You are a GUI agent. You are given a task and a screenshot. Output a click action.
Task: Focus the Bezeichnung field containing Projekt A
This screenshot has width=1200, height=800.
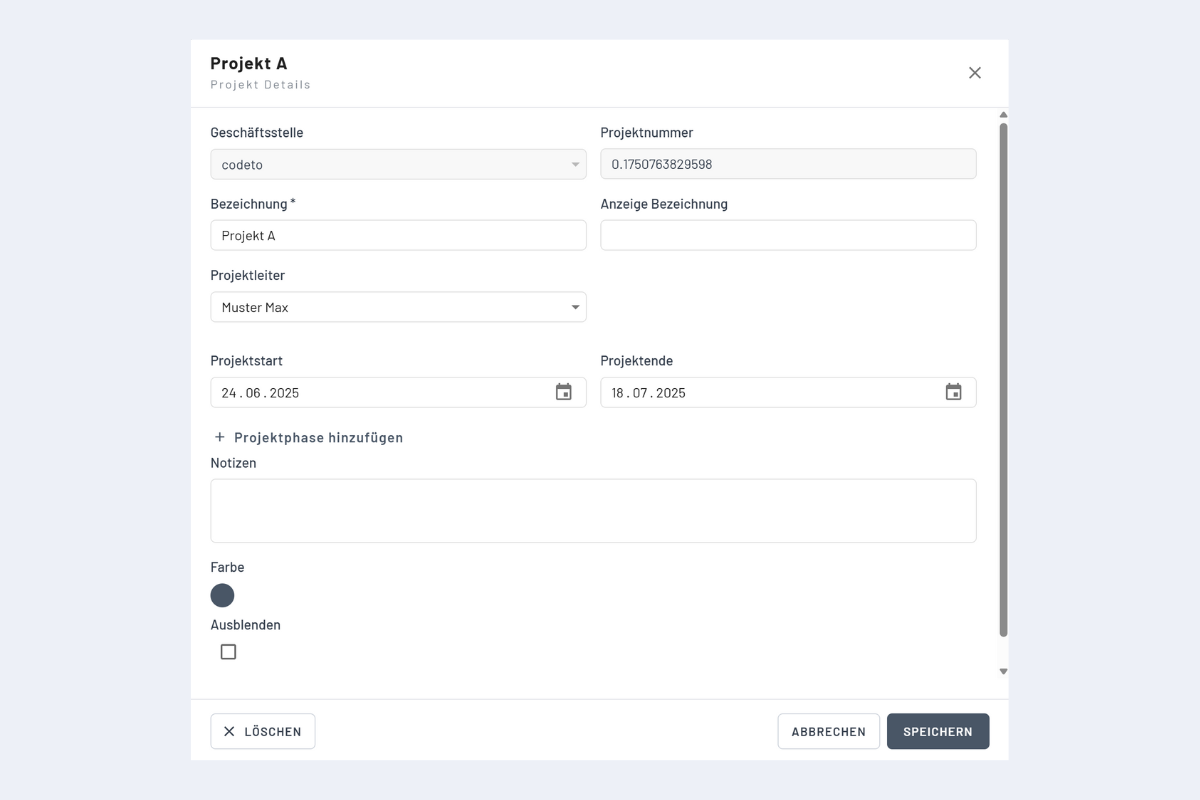coord(398,236)
